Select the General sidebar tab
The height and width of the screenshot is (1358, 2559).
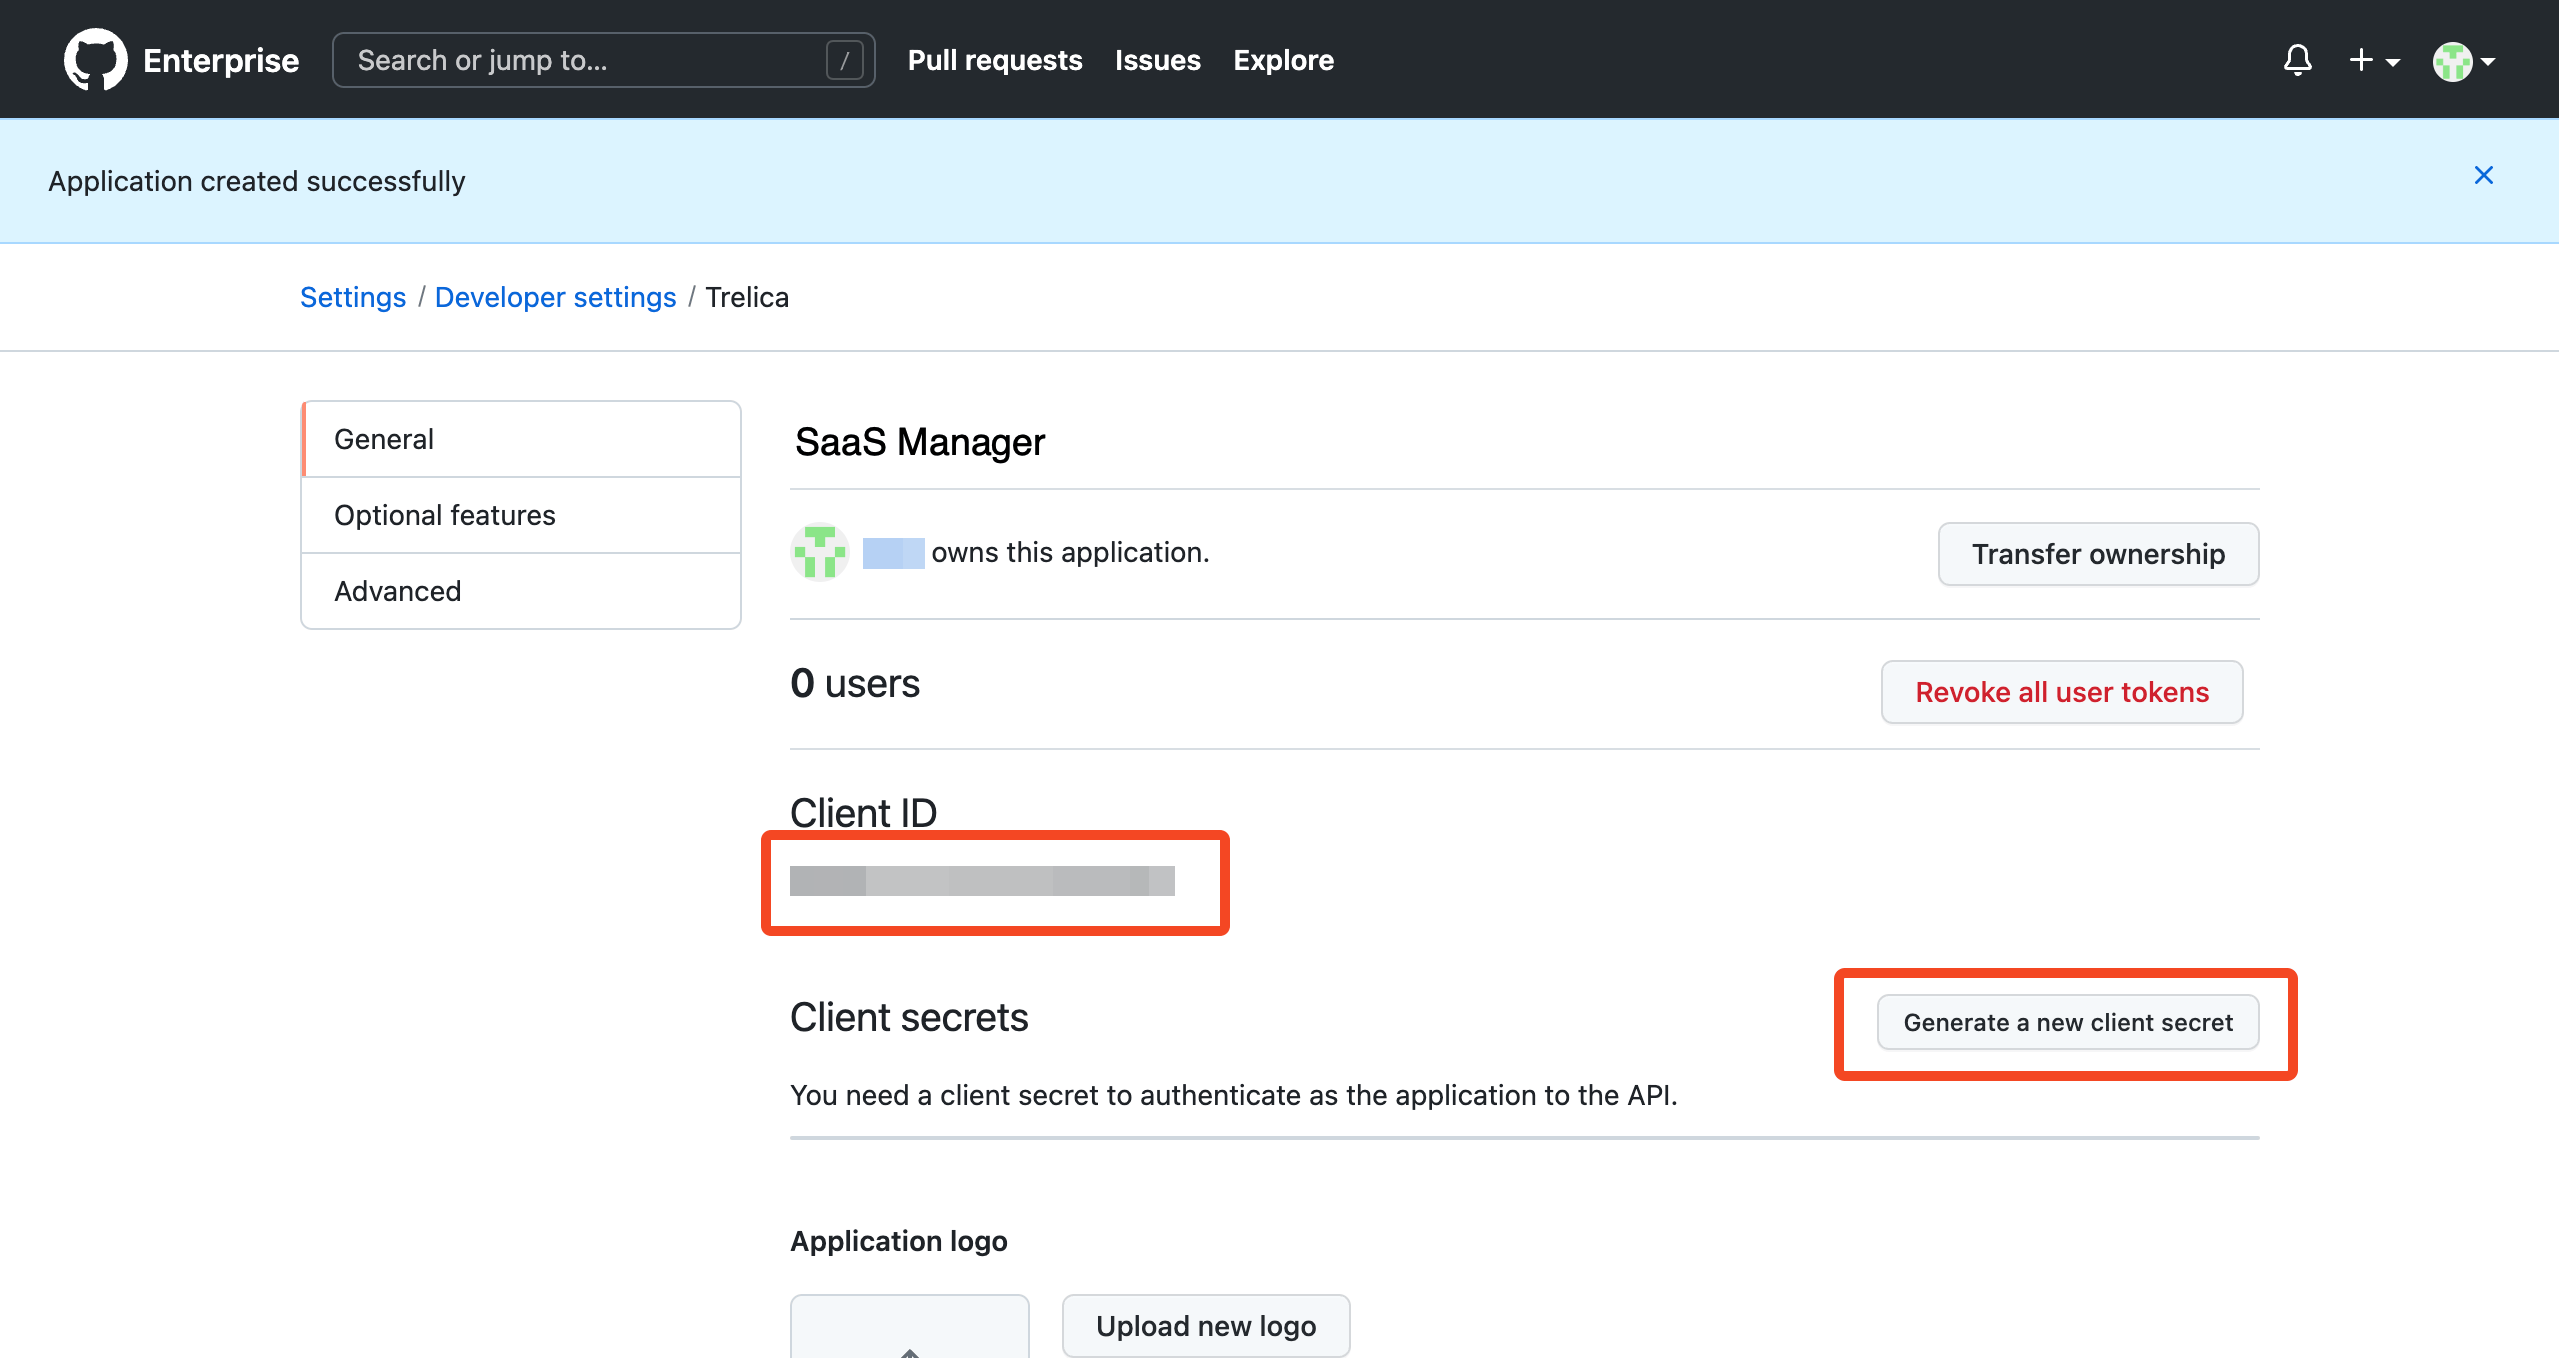pos(521,439)
